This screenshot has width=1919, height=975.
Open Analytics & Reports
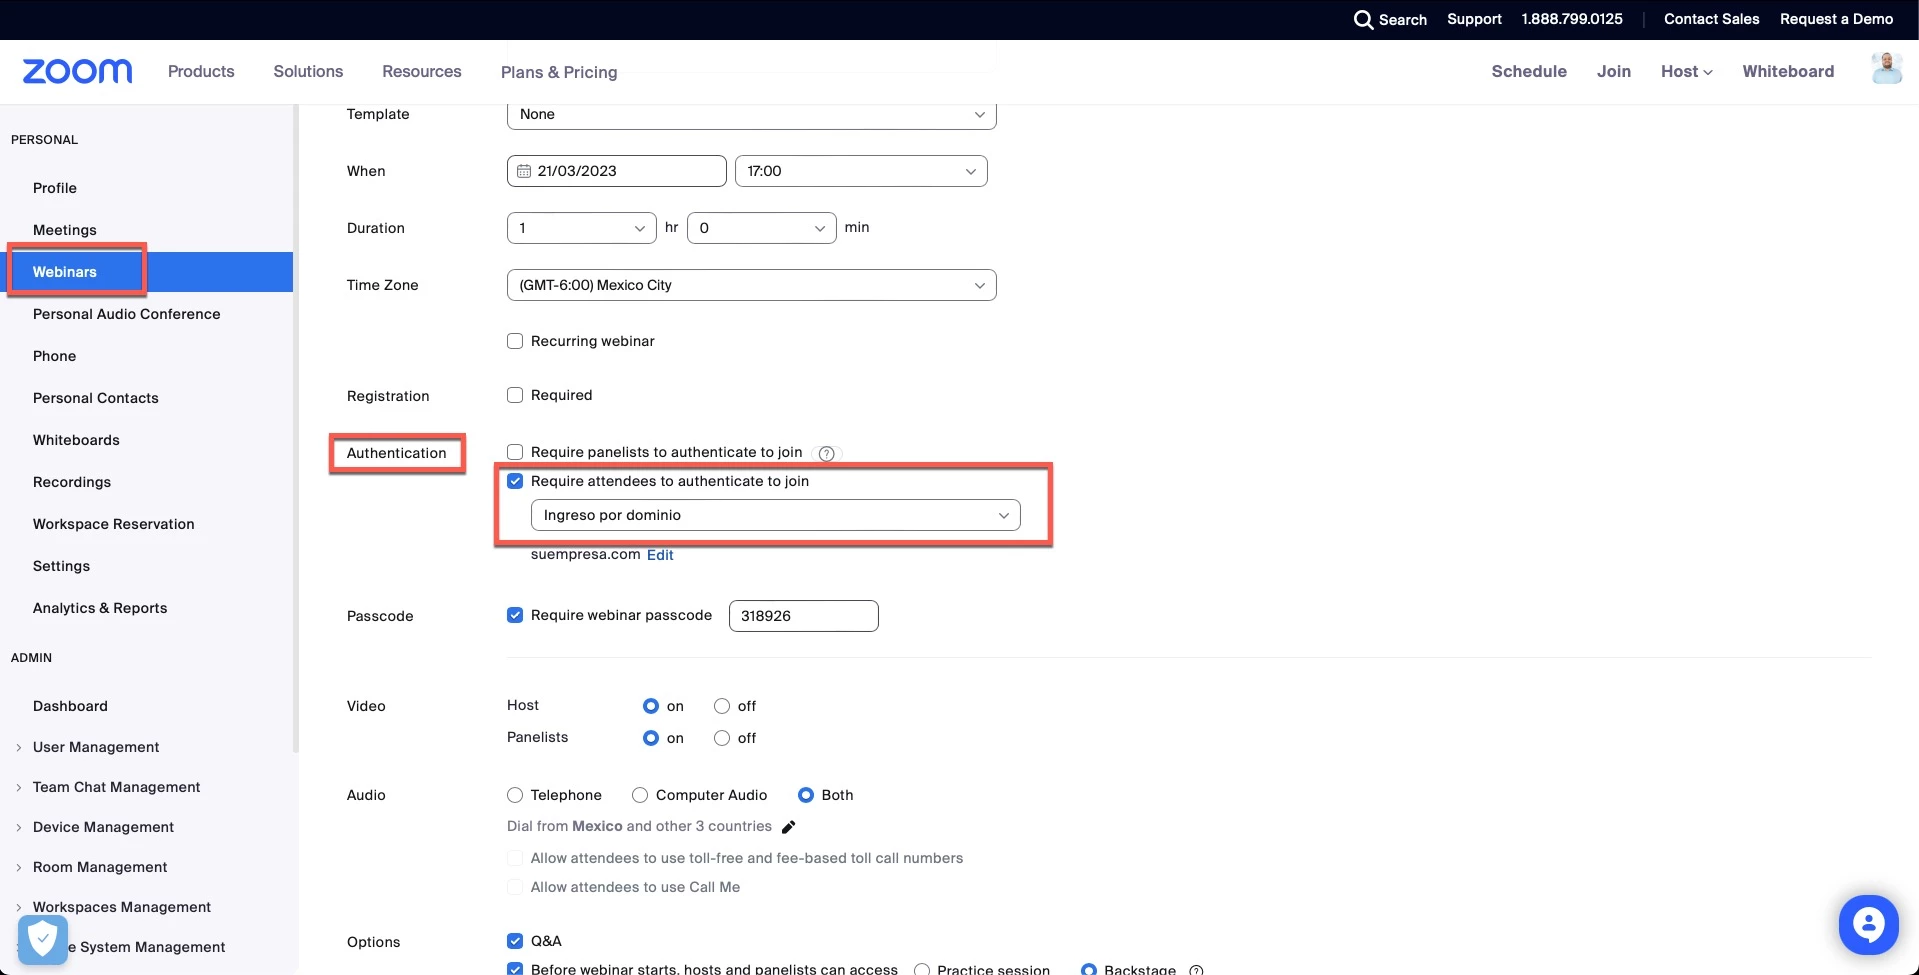pyautogui.click(x=100, y=608)
